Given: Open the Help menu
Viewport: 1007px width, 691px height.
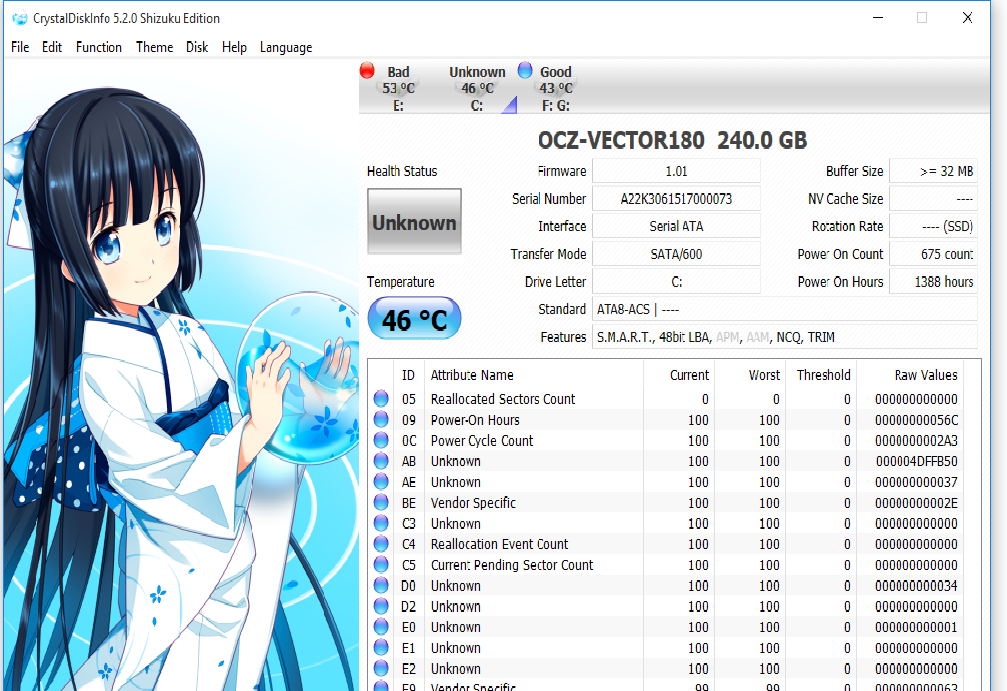Looking at the screenshot, I should pos(234,47).
